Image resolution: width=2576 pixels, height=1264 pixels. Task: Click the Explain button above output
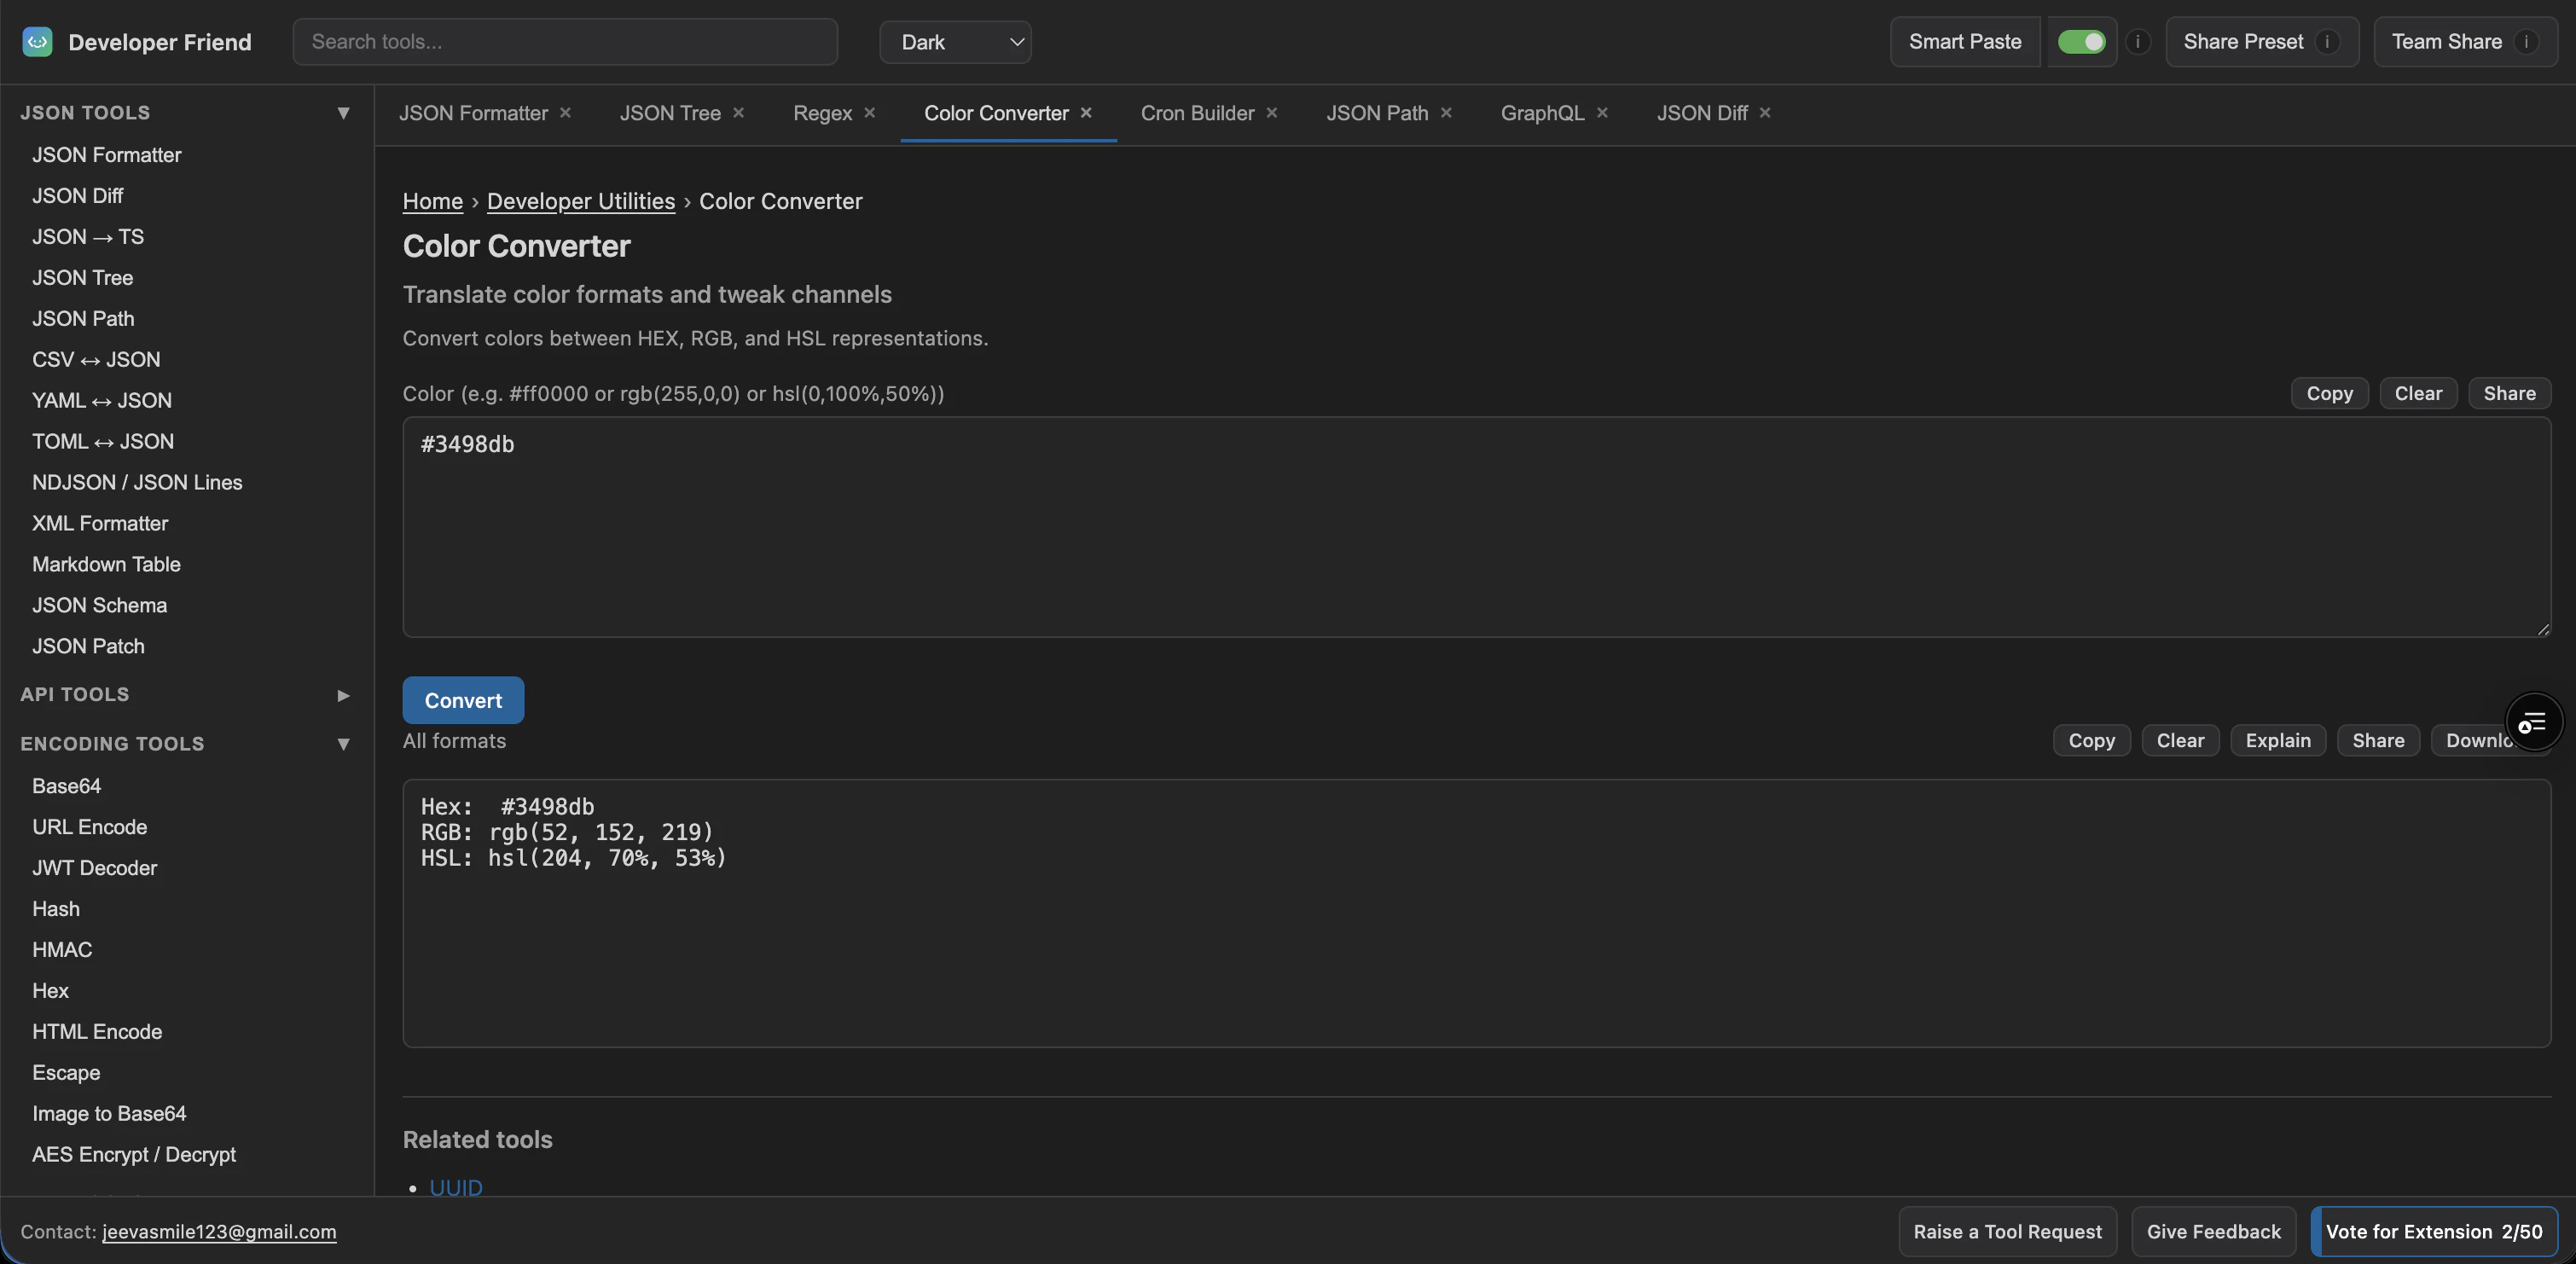tap(2277, 741)
